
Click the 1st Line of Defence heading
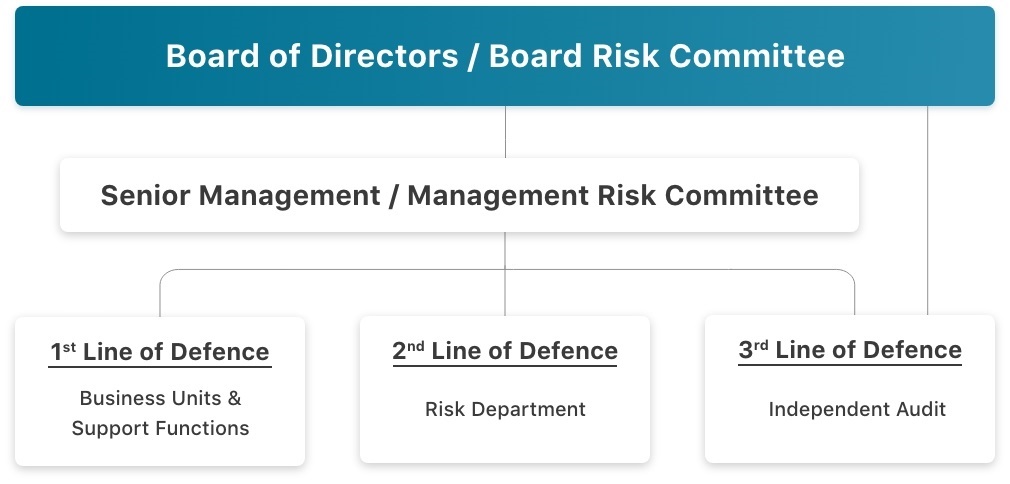pos(160,352)
